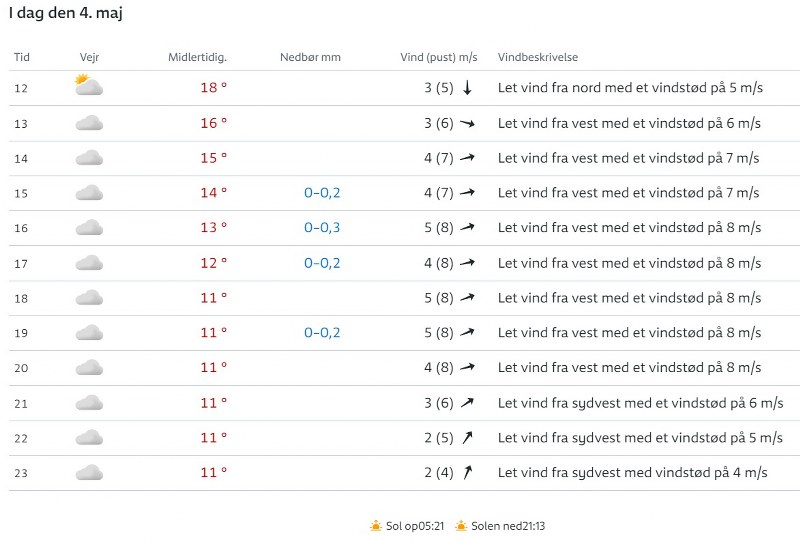Viewport: 800px width, 548px height.
Task: Click the sunrise sun icon beside 'Sol op'
Action: click(376, 526)
